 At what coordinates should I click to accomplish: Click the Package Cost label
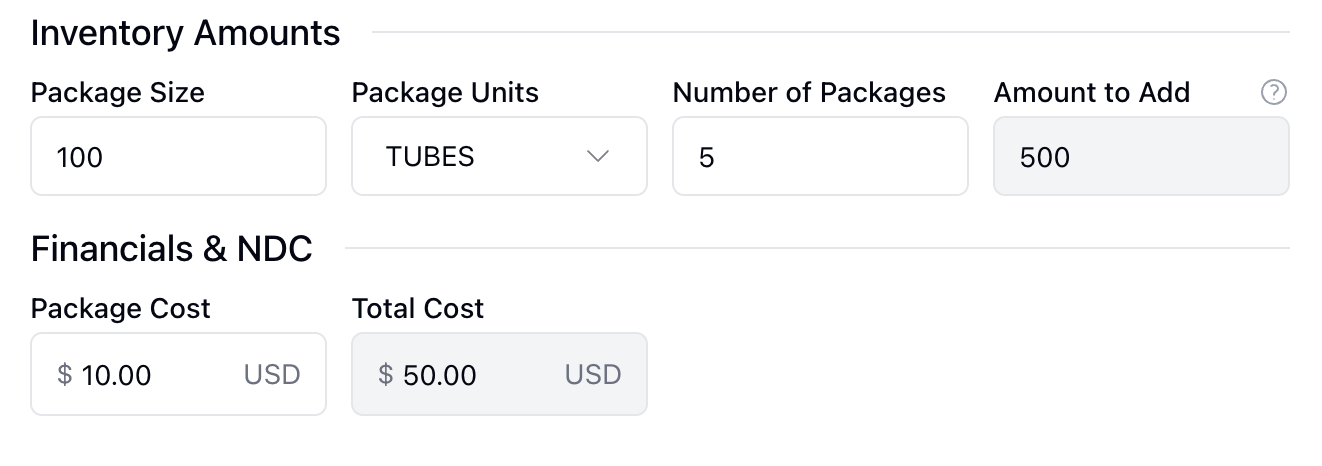click(x=121, y=308)
